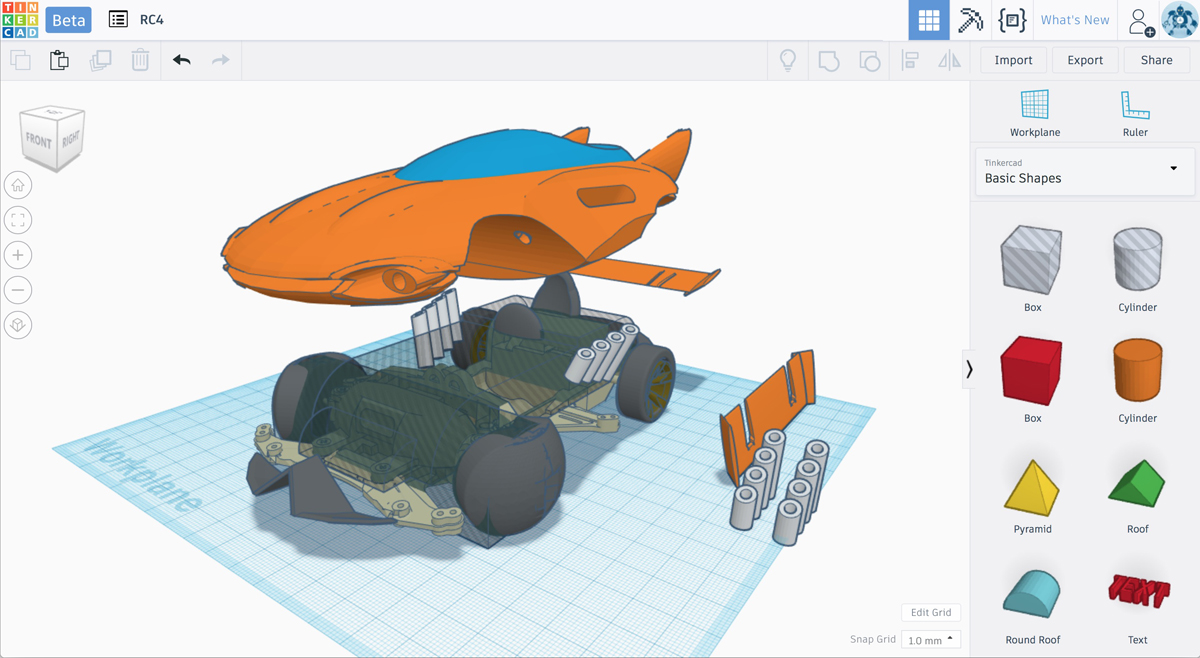
Task: Click the Edit Grid button
Action: click(931, 612)
